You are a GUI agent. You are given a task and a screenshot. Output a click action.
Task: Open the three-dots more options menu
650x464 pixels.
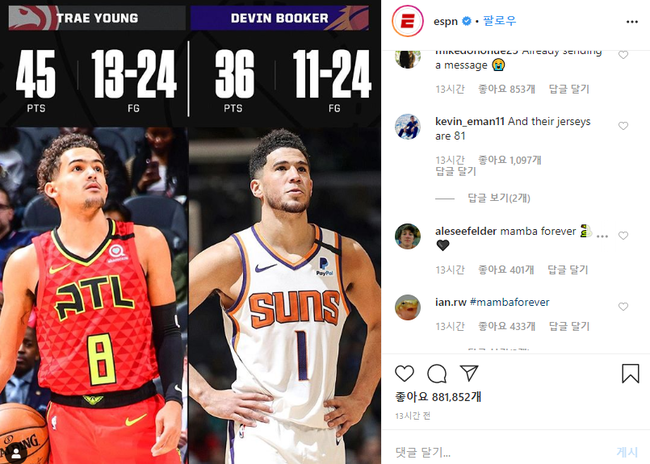point(632,22)
